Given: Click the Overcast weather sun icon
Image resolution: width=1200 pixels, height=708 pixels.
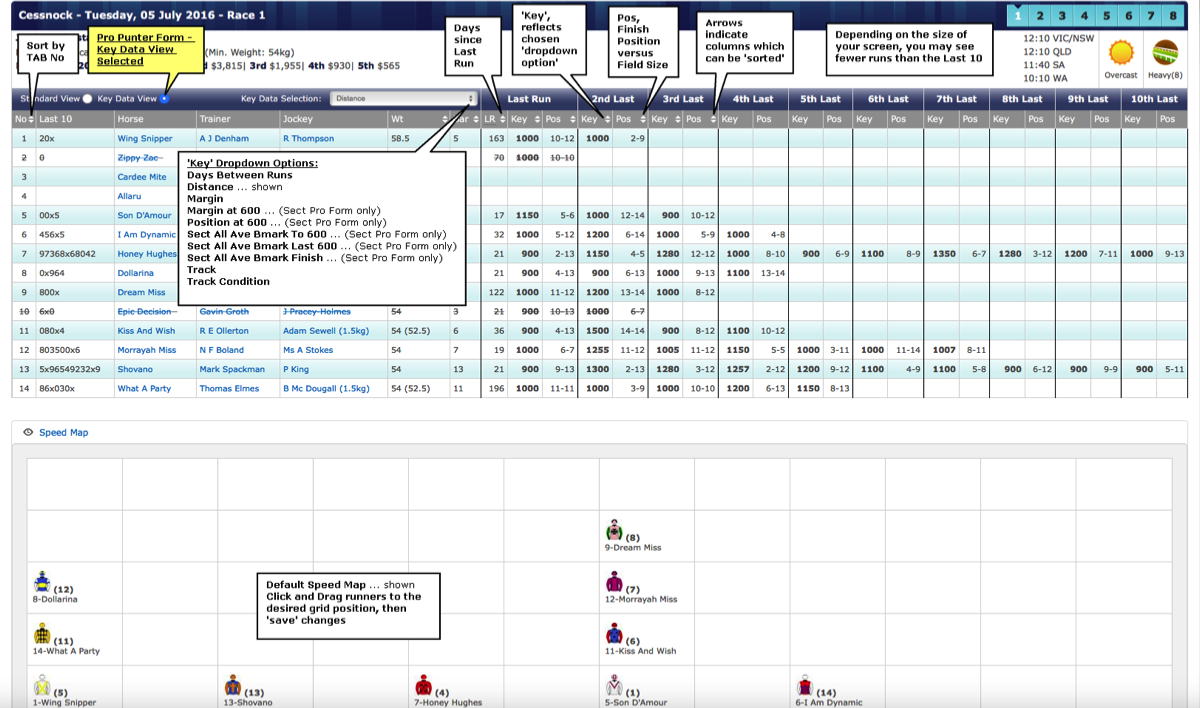Looking at the screenshot, I should pos(1121,53).
